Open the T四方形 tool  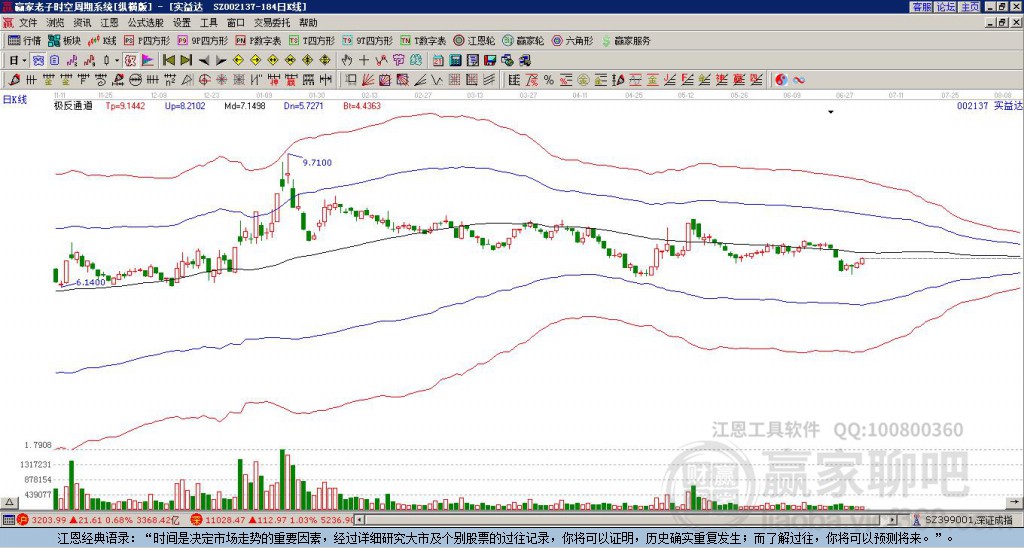[x=312, y=40]
